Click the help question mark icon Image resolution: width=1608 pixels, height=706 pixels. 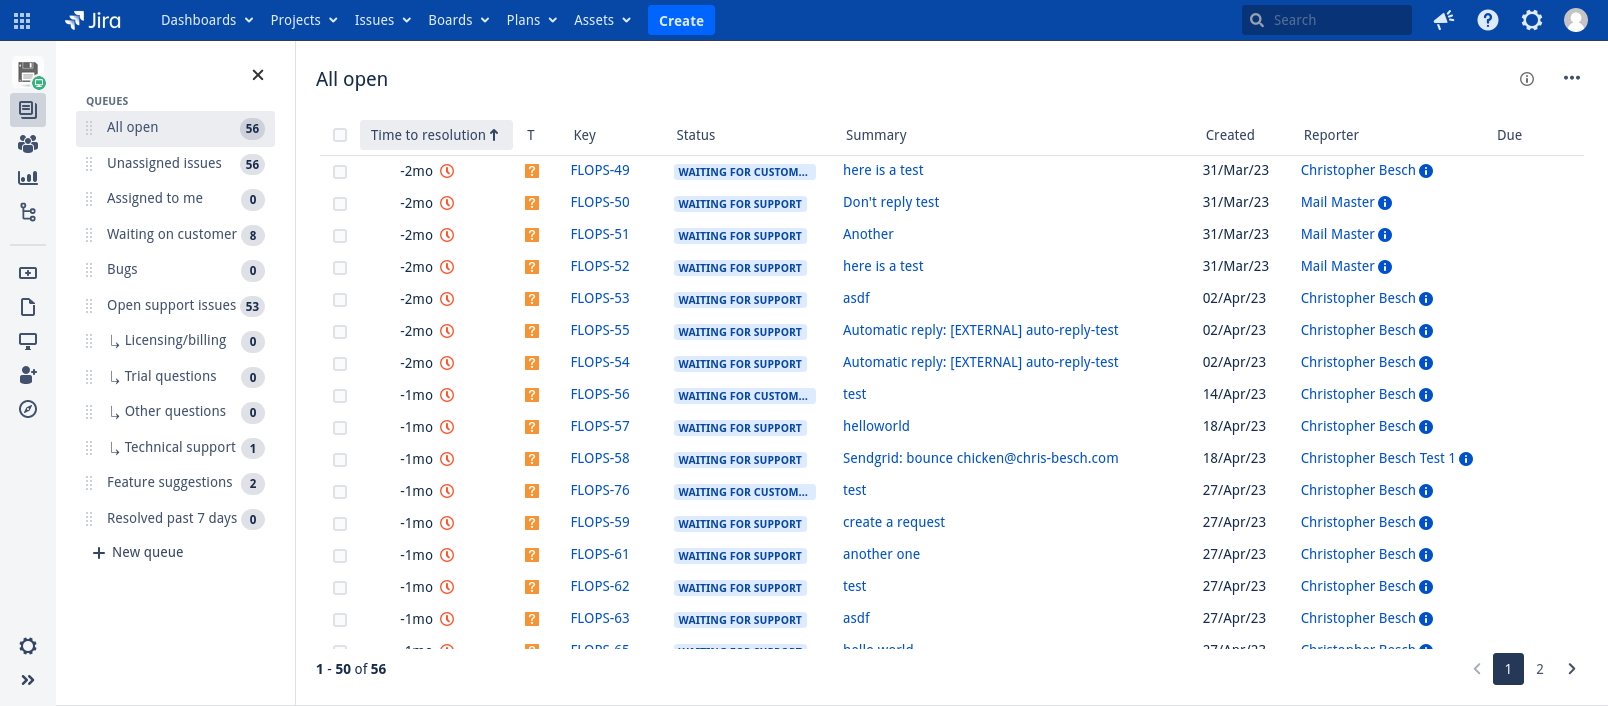coord(1487,20)
